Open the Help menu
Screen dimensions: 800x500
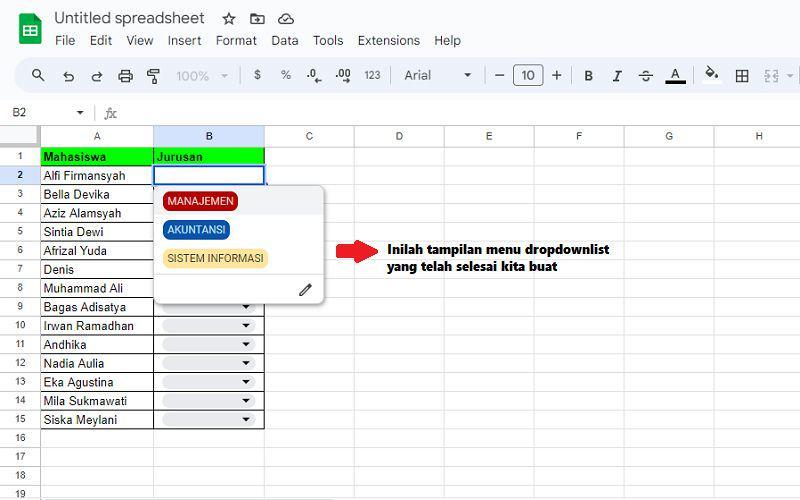[x=447, y=41]
